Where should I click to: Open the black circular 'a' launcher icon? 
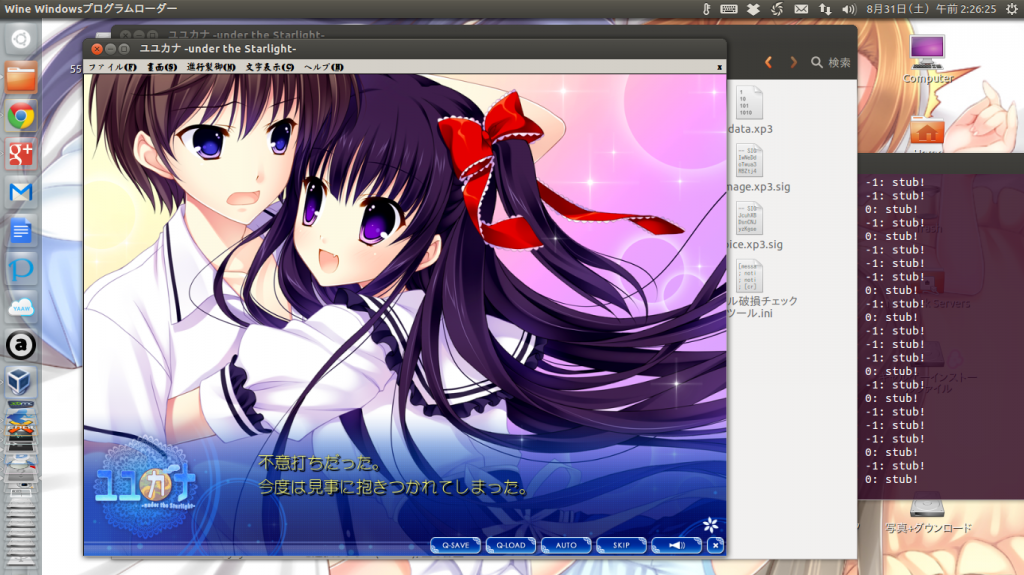point(21,346)
